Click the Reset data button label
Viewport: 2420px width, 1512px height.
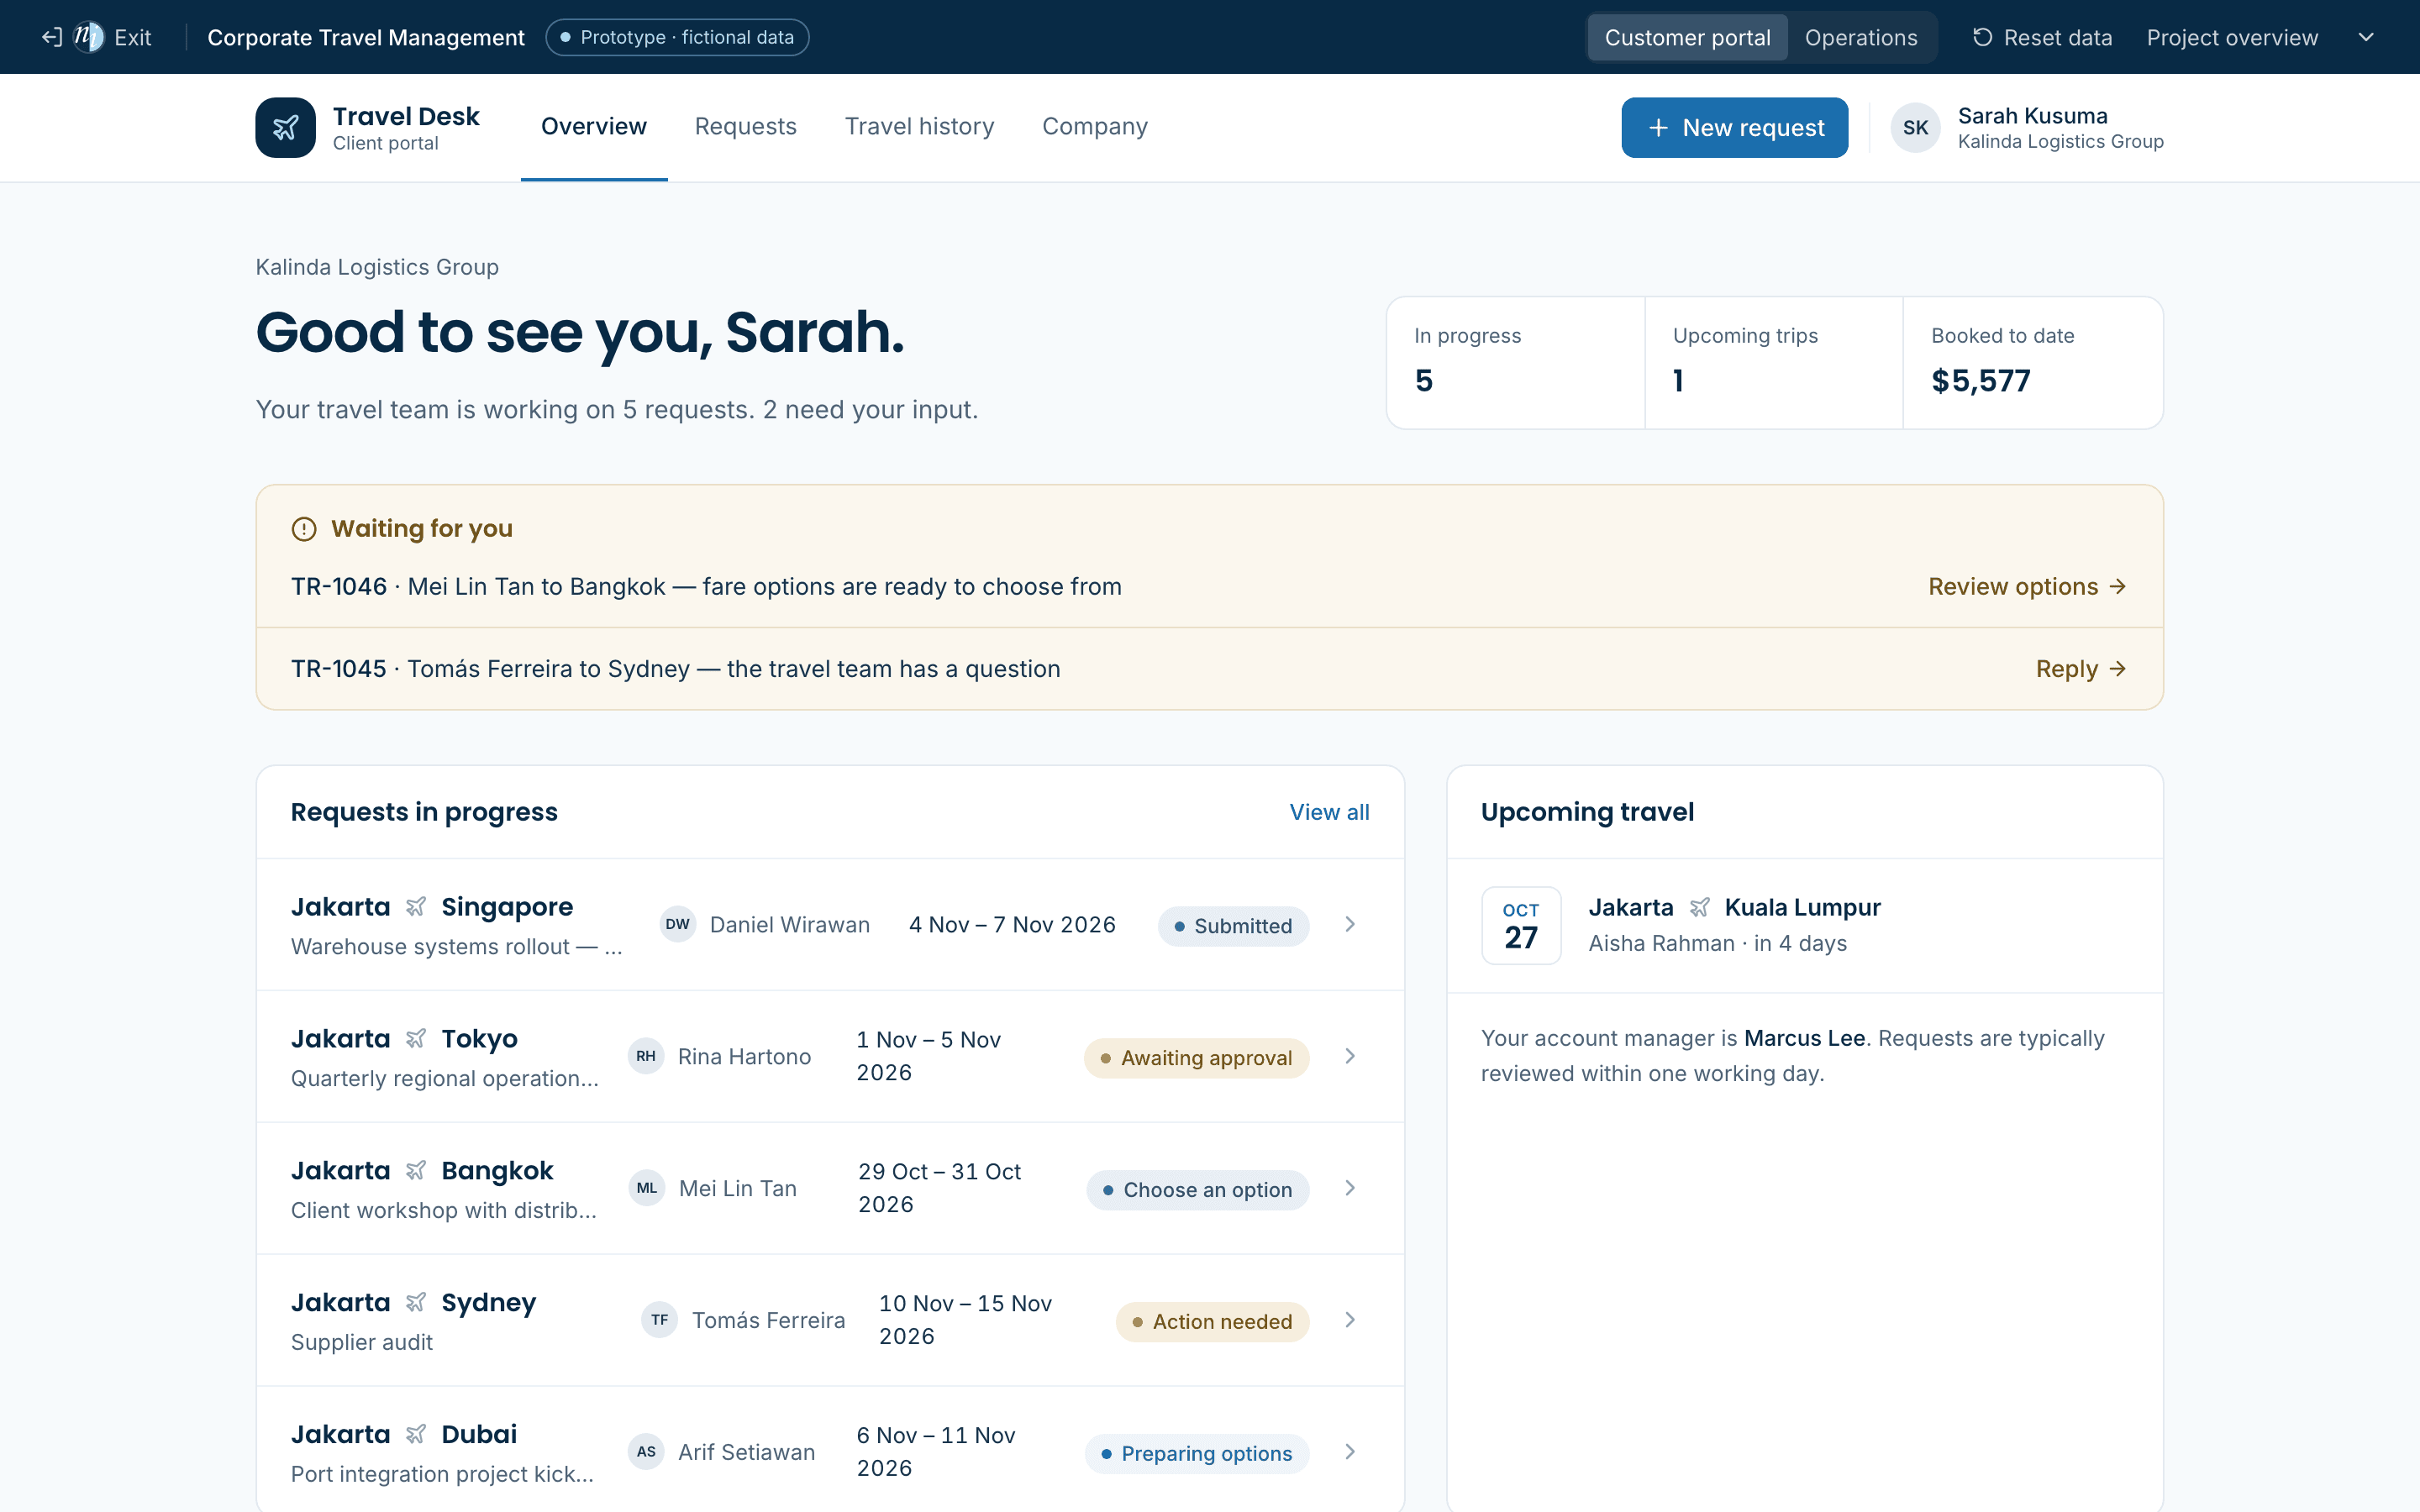(x=2057, y=37)
